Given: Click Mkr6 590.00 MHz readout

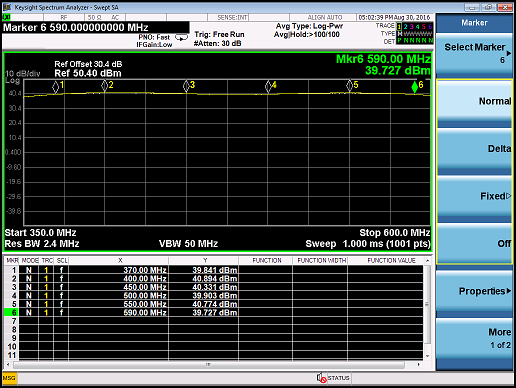Looking at the screenshot, I should (x=383, y=59).
